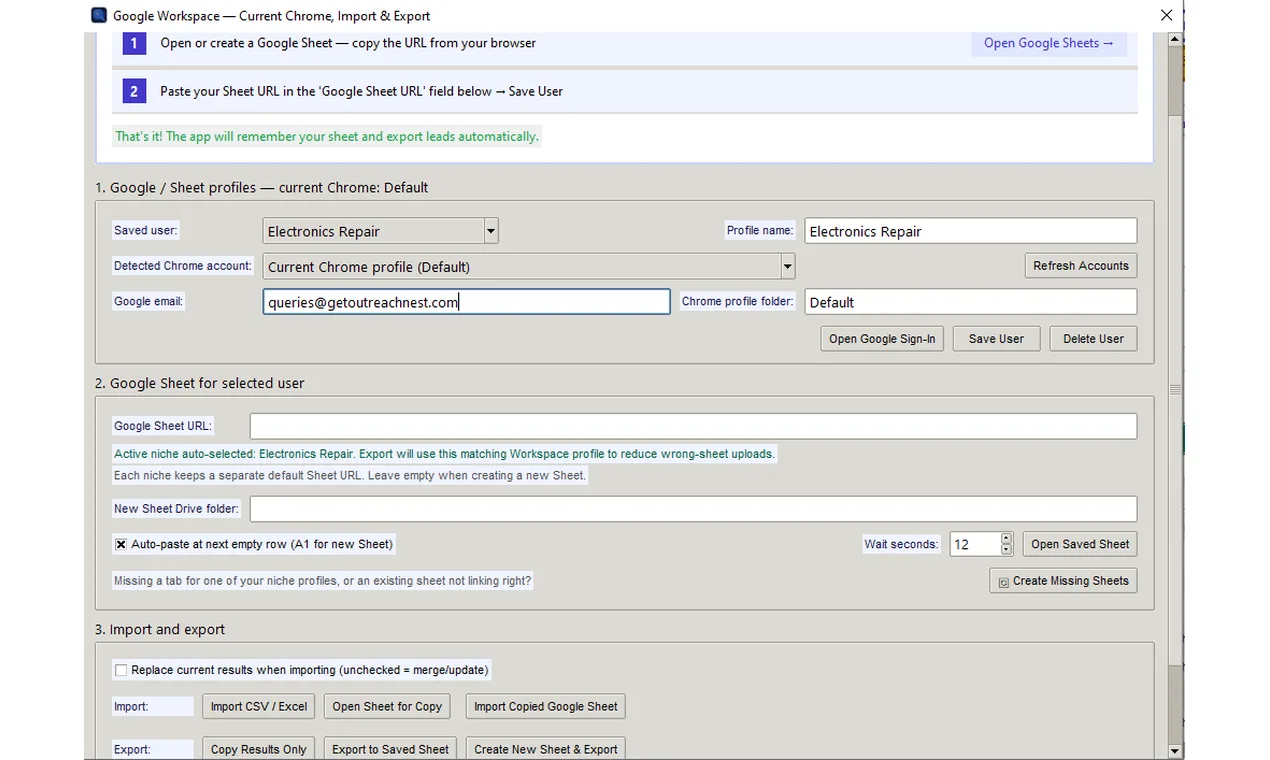Click Import CSV / Excel button

[x=259, y=706]
